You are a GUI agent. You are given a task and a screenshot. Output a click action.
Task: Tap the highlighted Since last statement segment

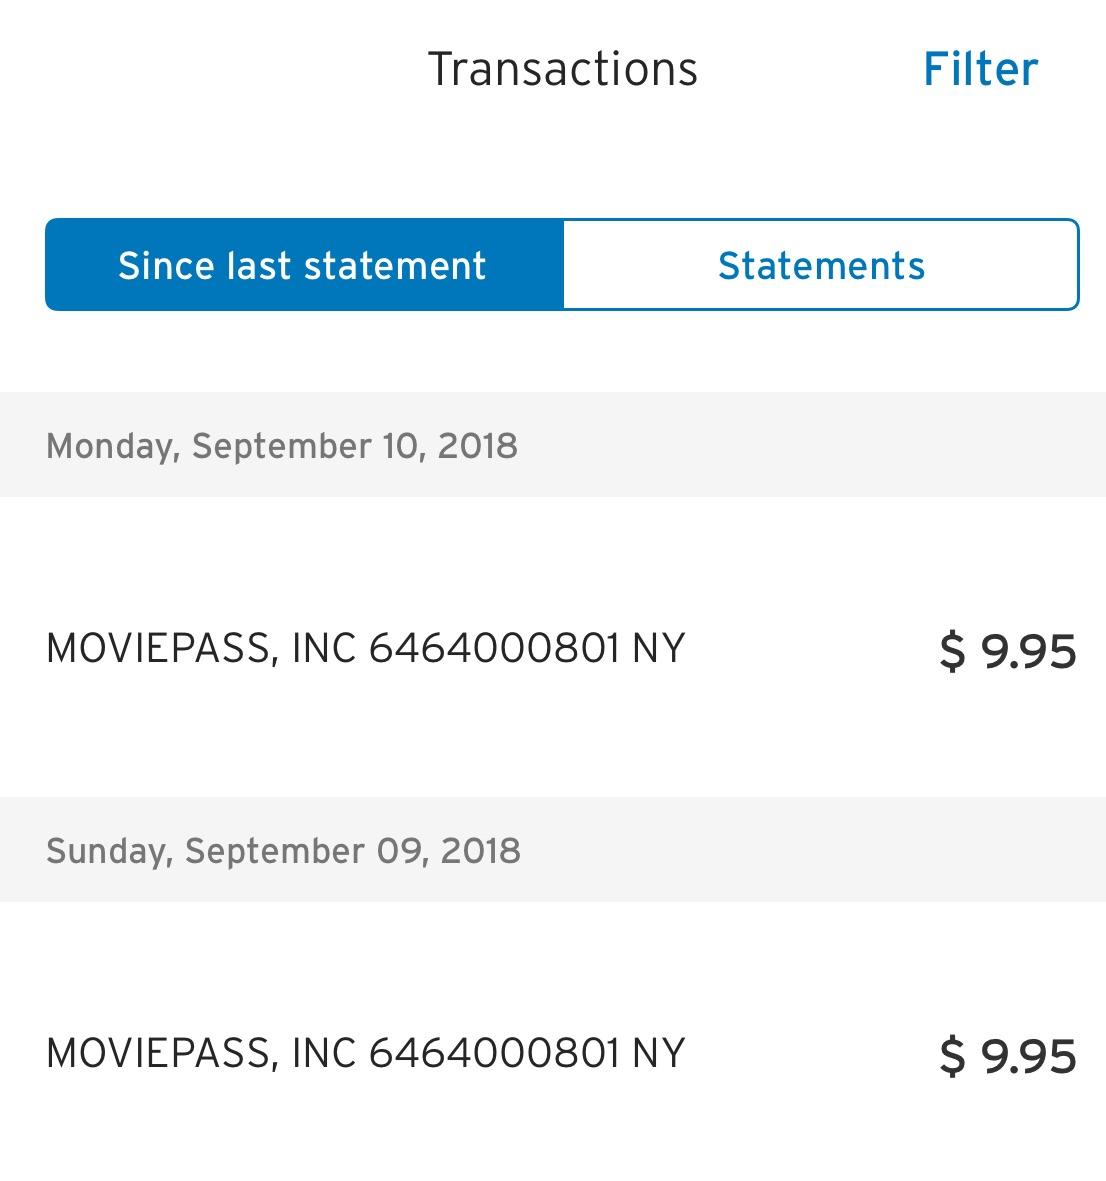[x=302, y=264]
